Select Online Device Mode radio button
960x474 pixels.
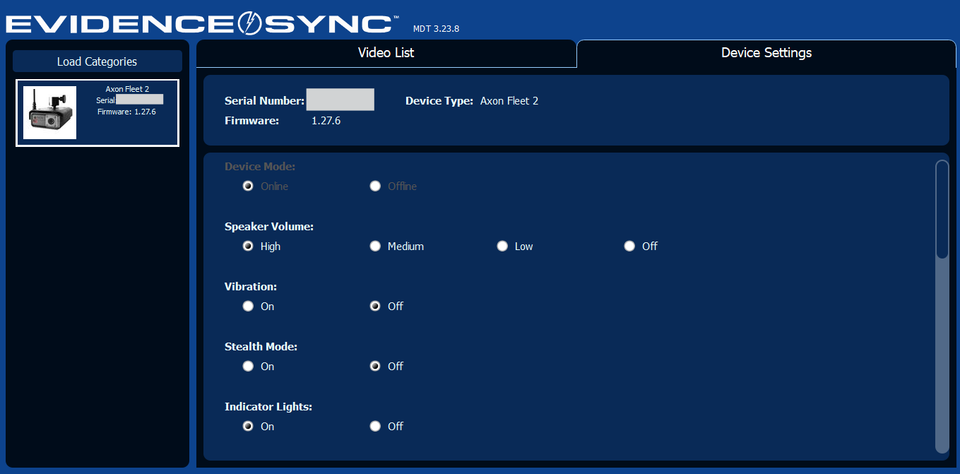pyautogui.click(x=248, y=186)
